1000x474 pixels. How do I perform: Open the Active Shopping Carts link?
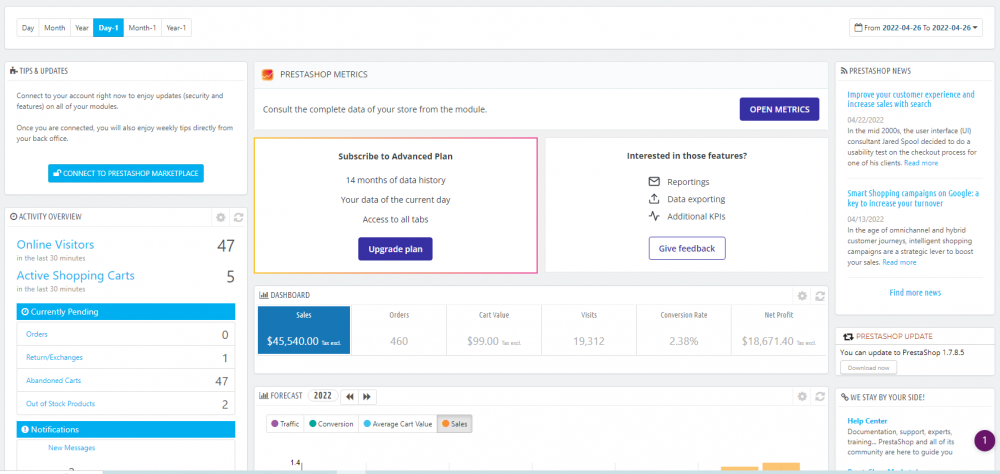75,276
